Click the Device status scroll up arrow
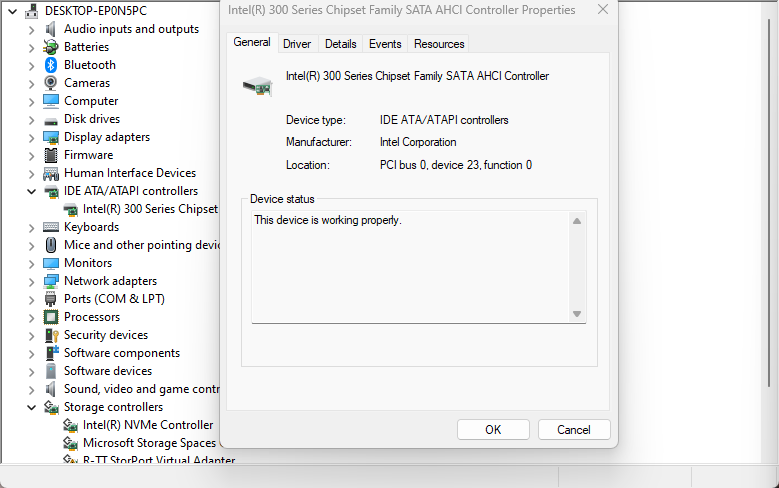779x488 pixels. coord(577,221)
